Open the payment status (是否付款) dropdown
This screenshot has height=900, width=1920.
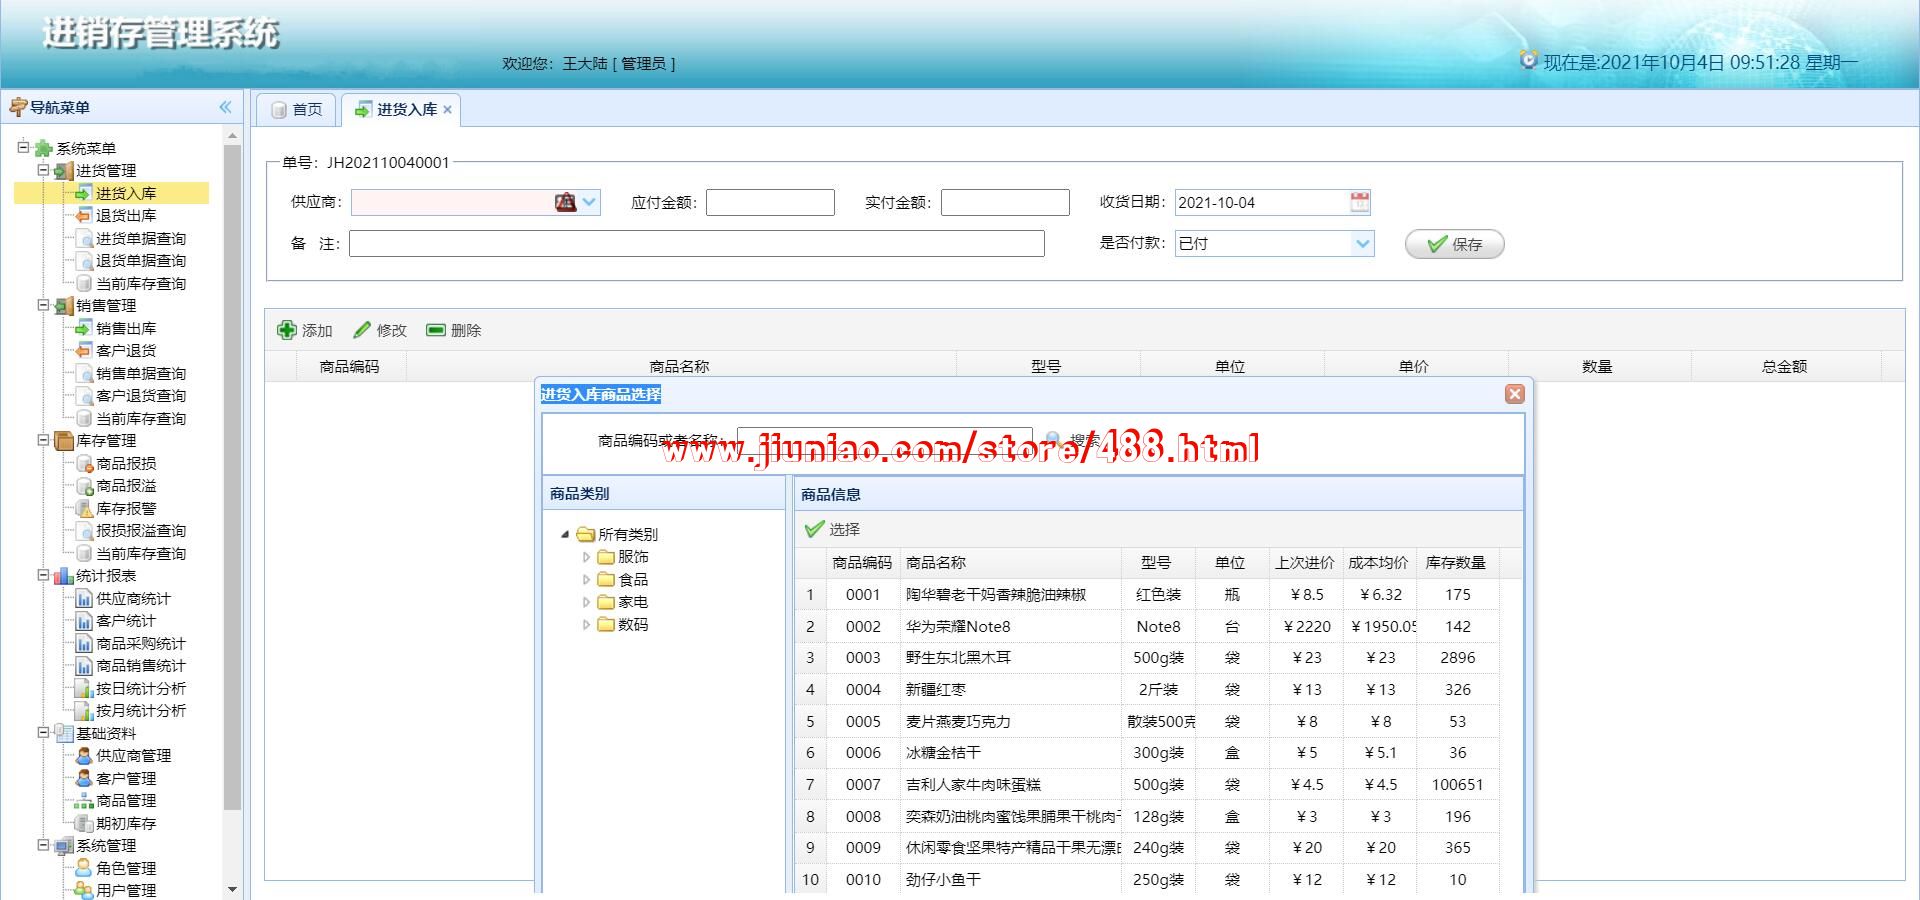click(1362, 243)
